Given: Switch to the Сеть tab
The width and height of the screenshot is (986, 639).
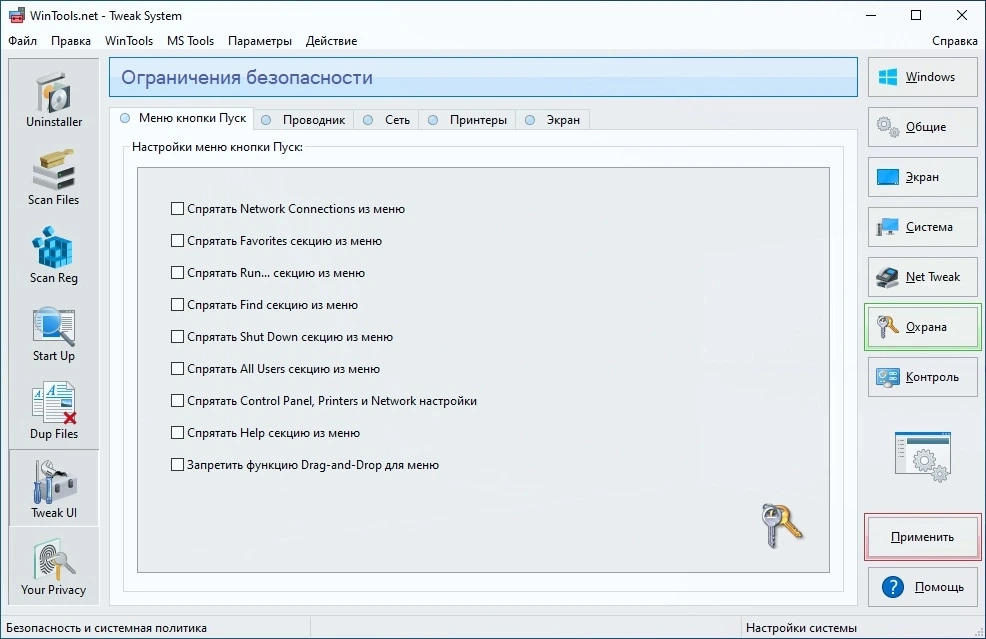Looking at the screenshot, I should 387,119.
